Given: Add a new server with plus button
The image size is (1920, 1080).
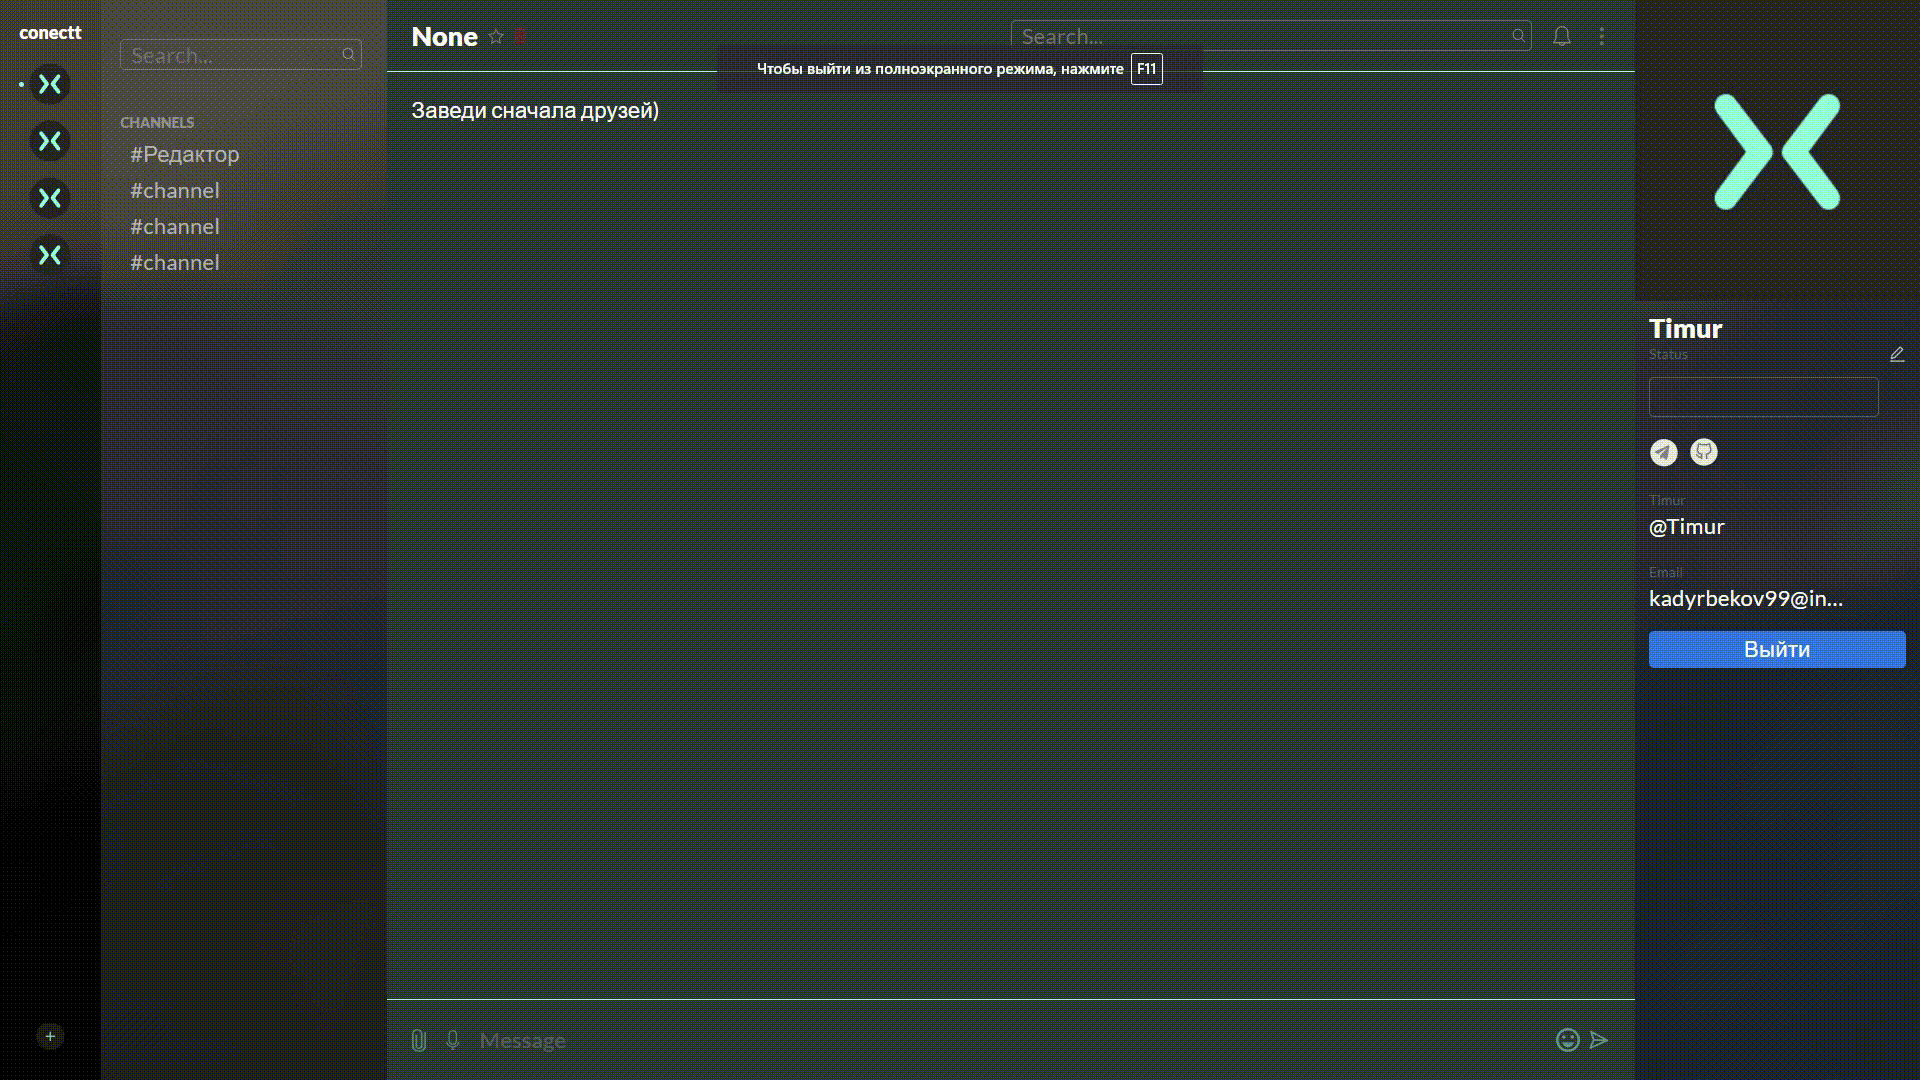Looking at the screenshot, I should point(50,1036).
